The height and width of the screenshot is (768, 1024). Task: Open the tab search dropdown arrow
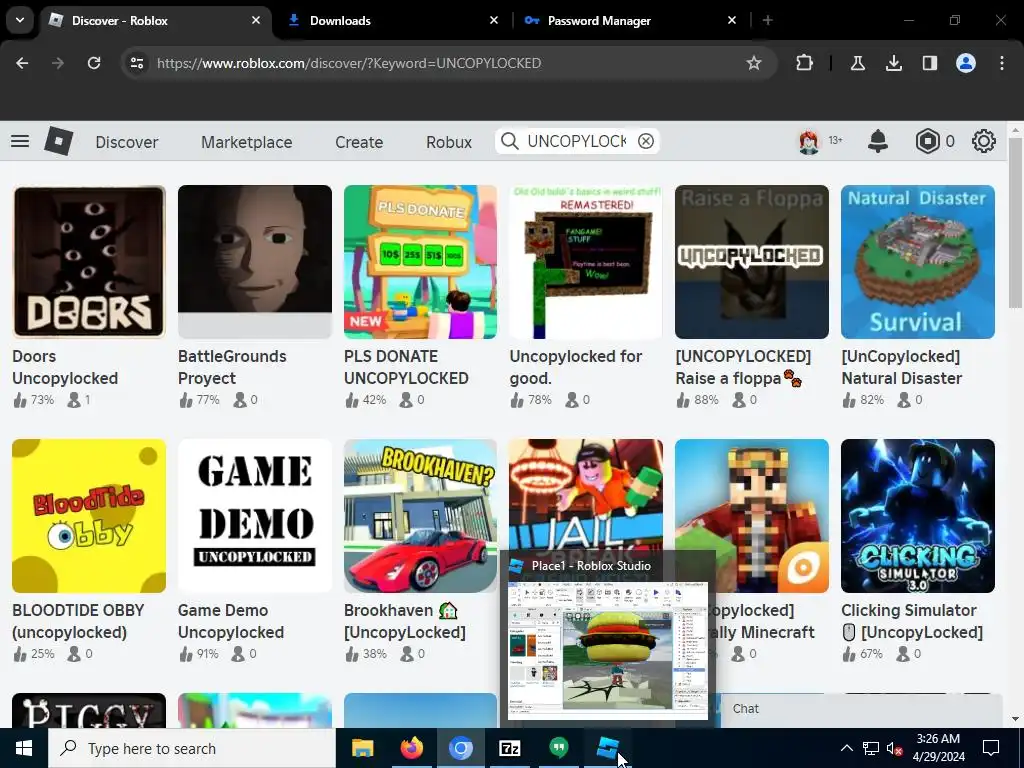tap(20, 20)
